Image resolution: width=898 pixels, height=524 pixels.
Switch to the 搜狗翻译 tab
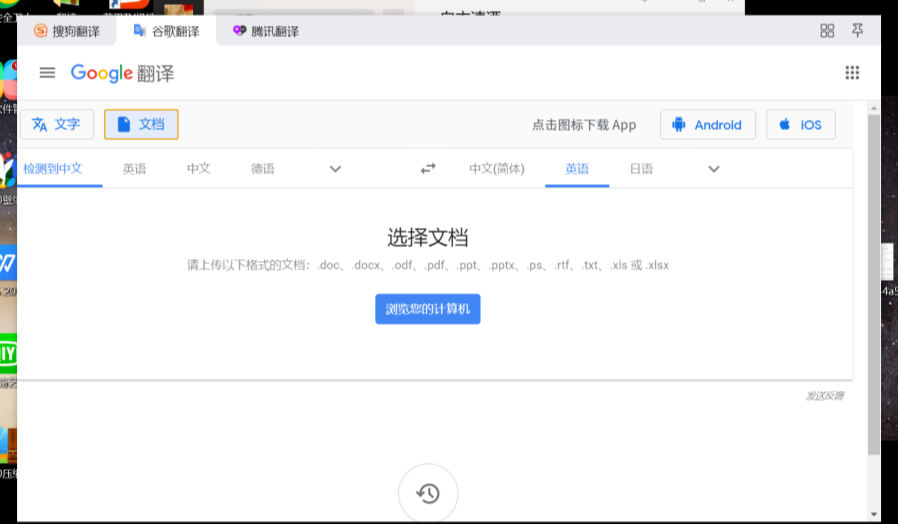pyautogui.click(x=67, y=31)
